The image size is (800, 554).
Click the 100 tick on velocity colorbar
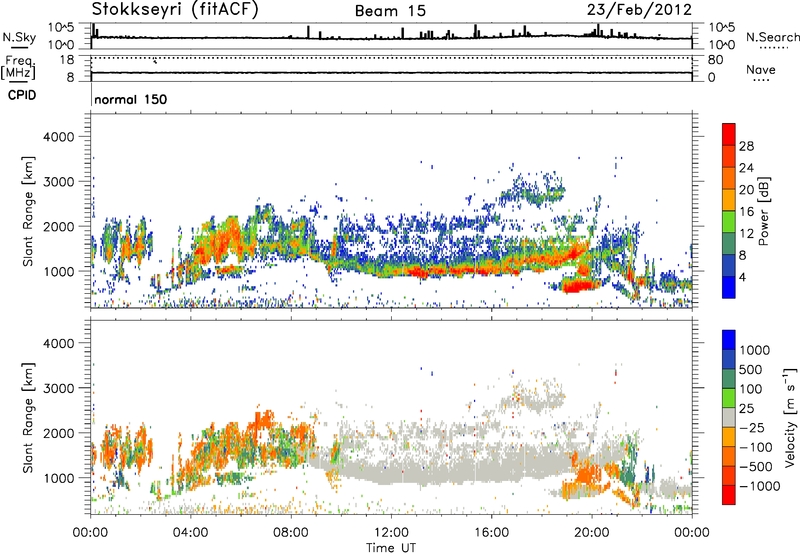[751, 389]
